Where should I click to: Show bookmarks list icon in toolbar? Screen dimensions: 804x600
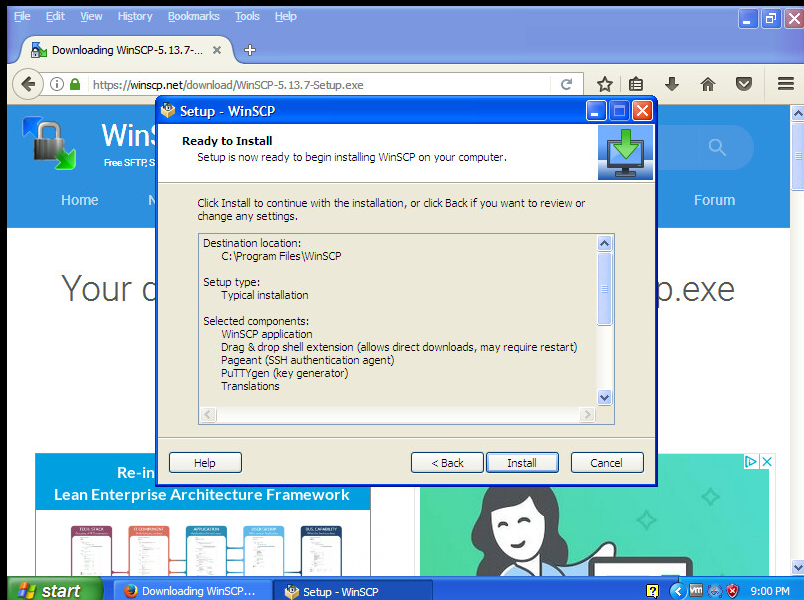click(x=636, y=84)
